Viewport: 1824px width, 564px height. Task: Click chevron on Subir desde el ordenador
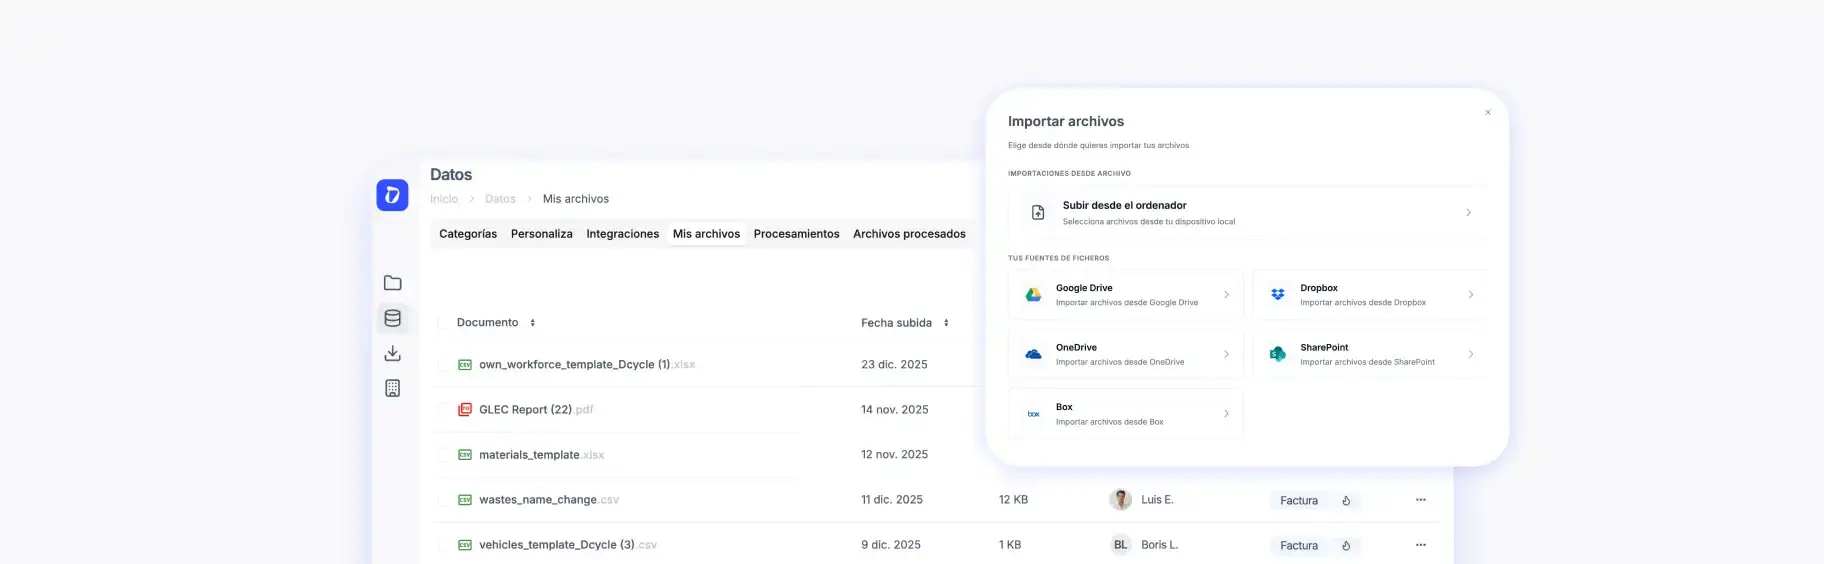coord(1468,213)
